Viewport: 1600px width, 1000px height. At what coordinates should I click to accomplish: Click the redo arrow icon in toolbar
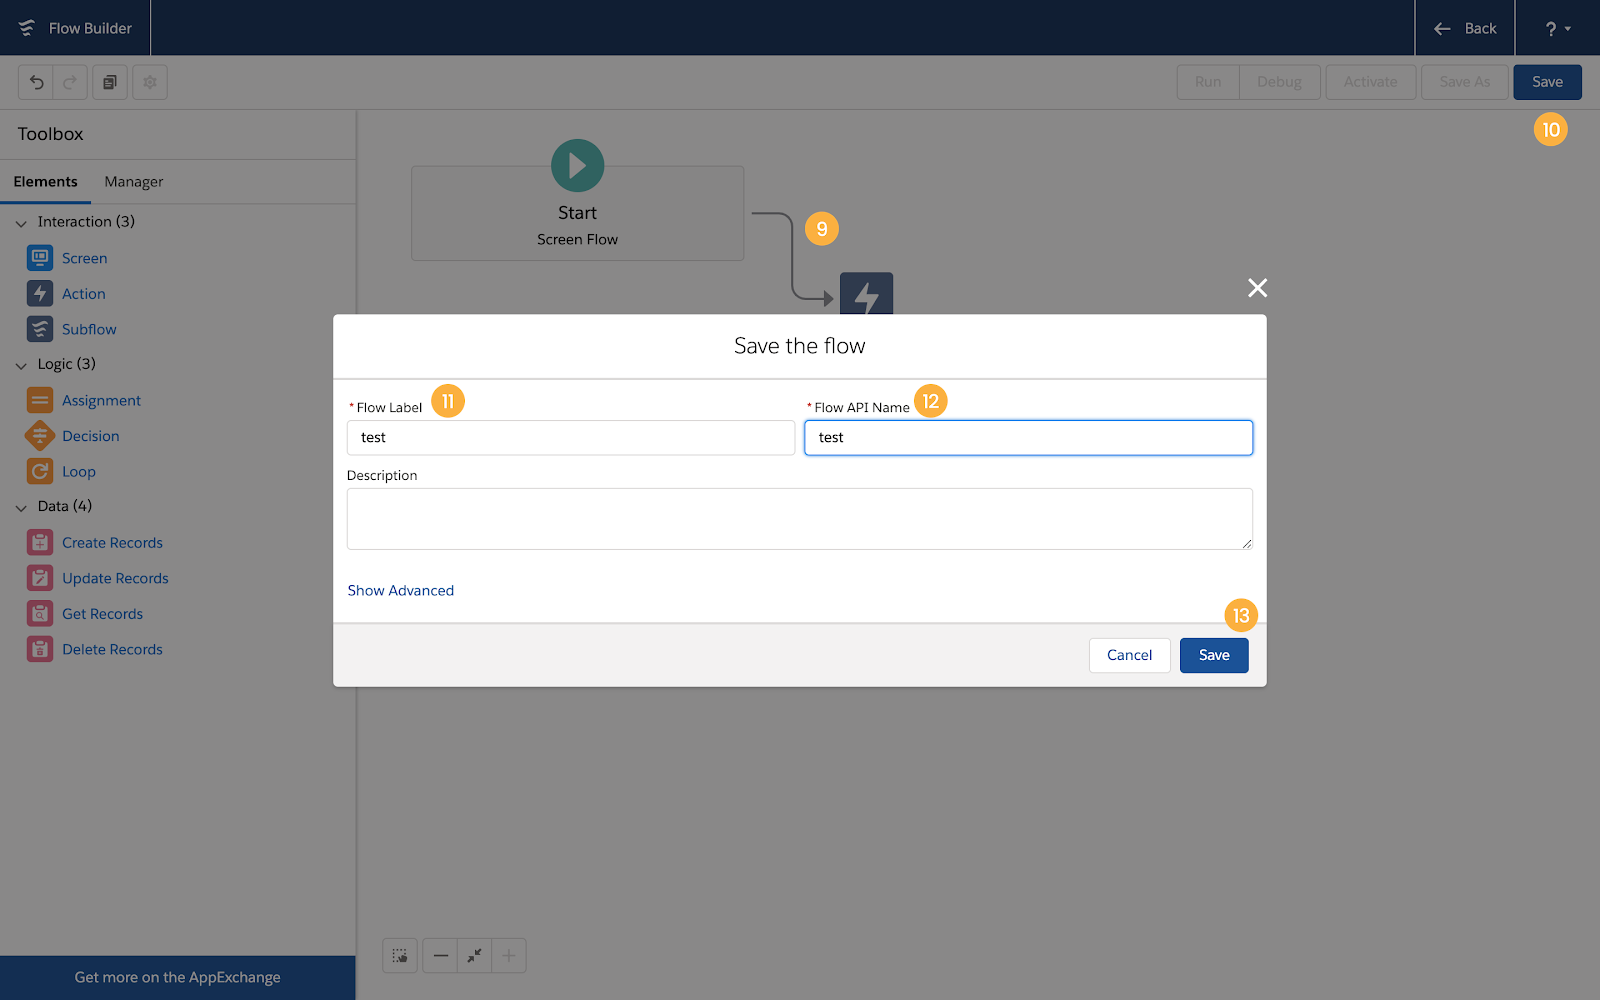[70, 82]
